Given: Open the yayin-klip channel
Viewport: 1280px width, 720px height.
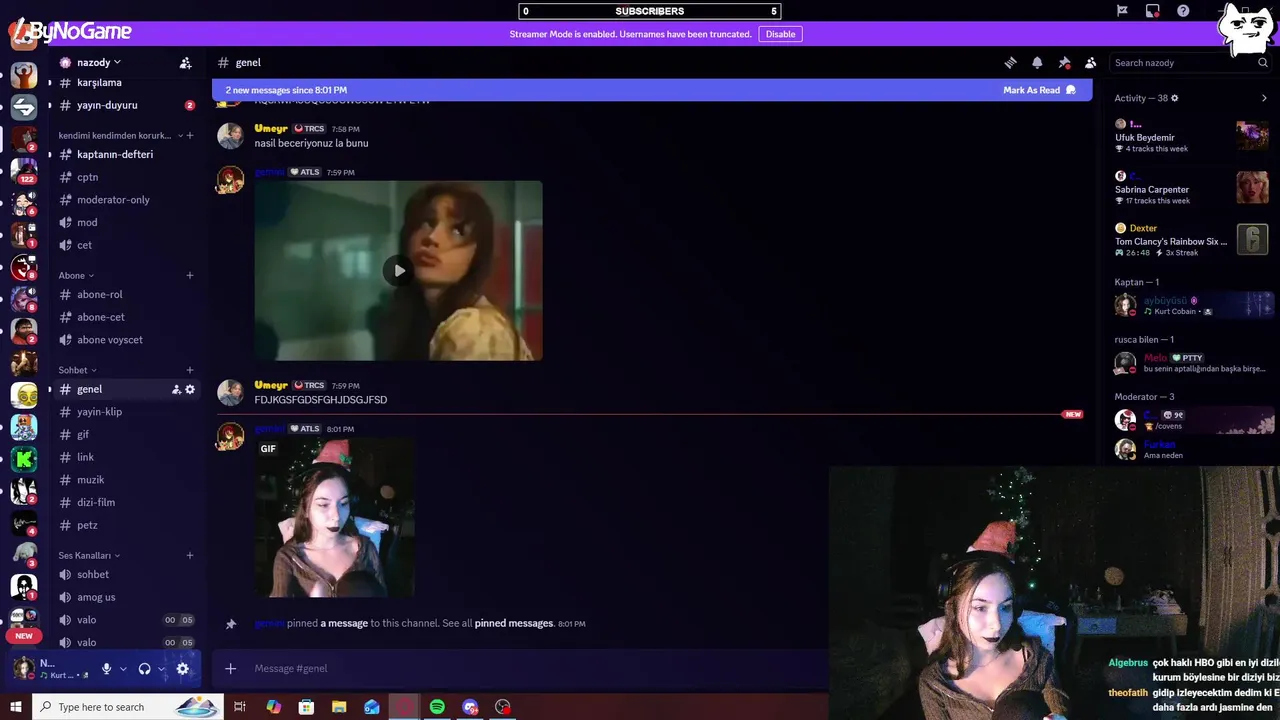Looking at the screenshot, I should pos(125,412).
